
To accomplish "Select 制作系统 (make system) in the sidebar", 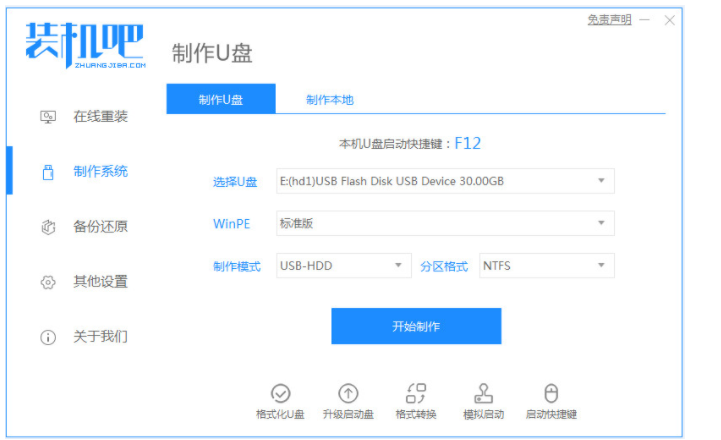I will (100, 172).
